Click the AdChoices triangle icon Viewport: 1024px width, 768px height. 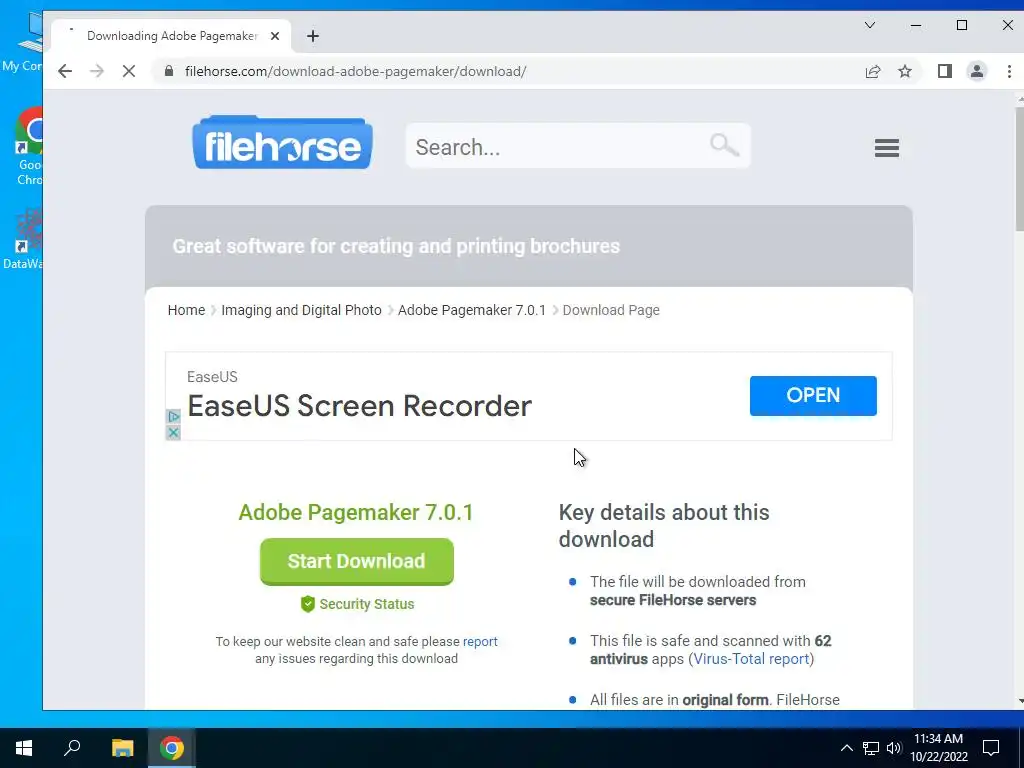(173, 417)
